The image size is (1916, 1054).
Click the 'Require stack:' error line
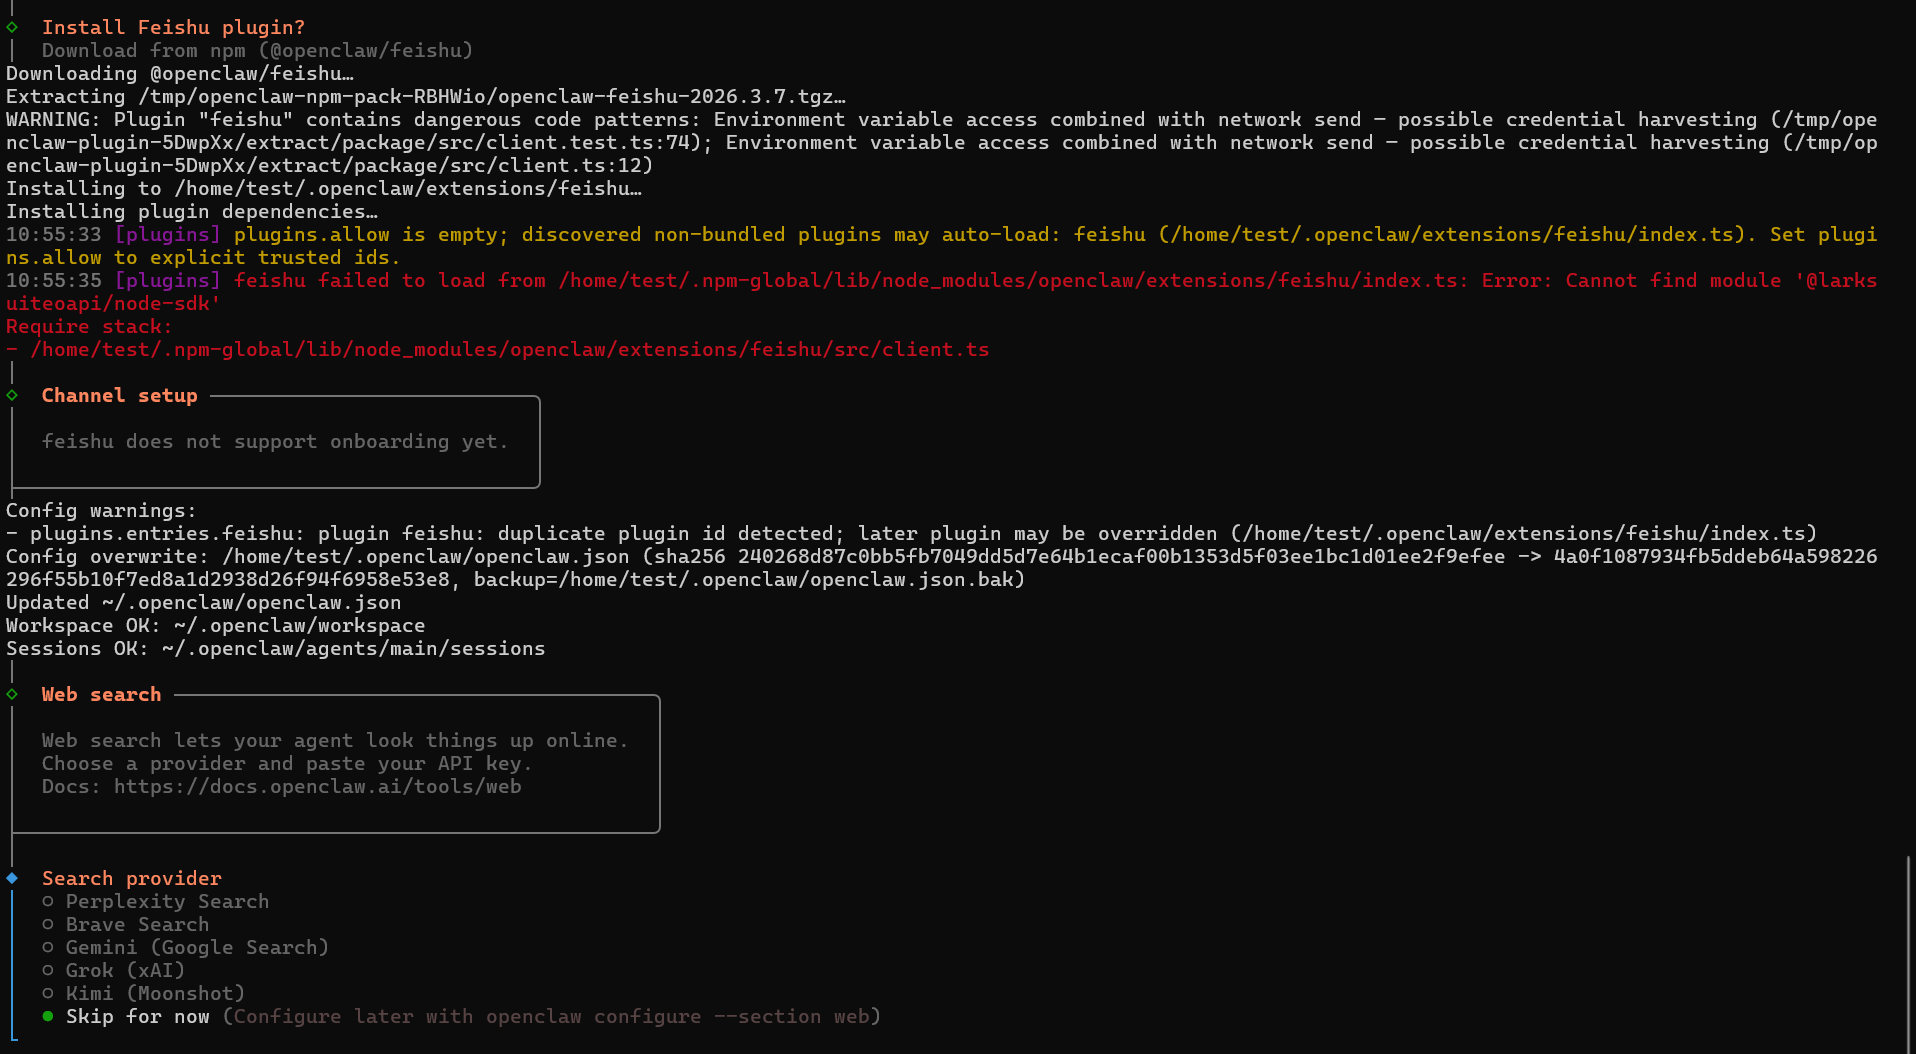[x=89, y=326]
